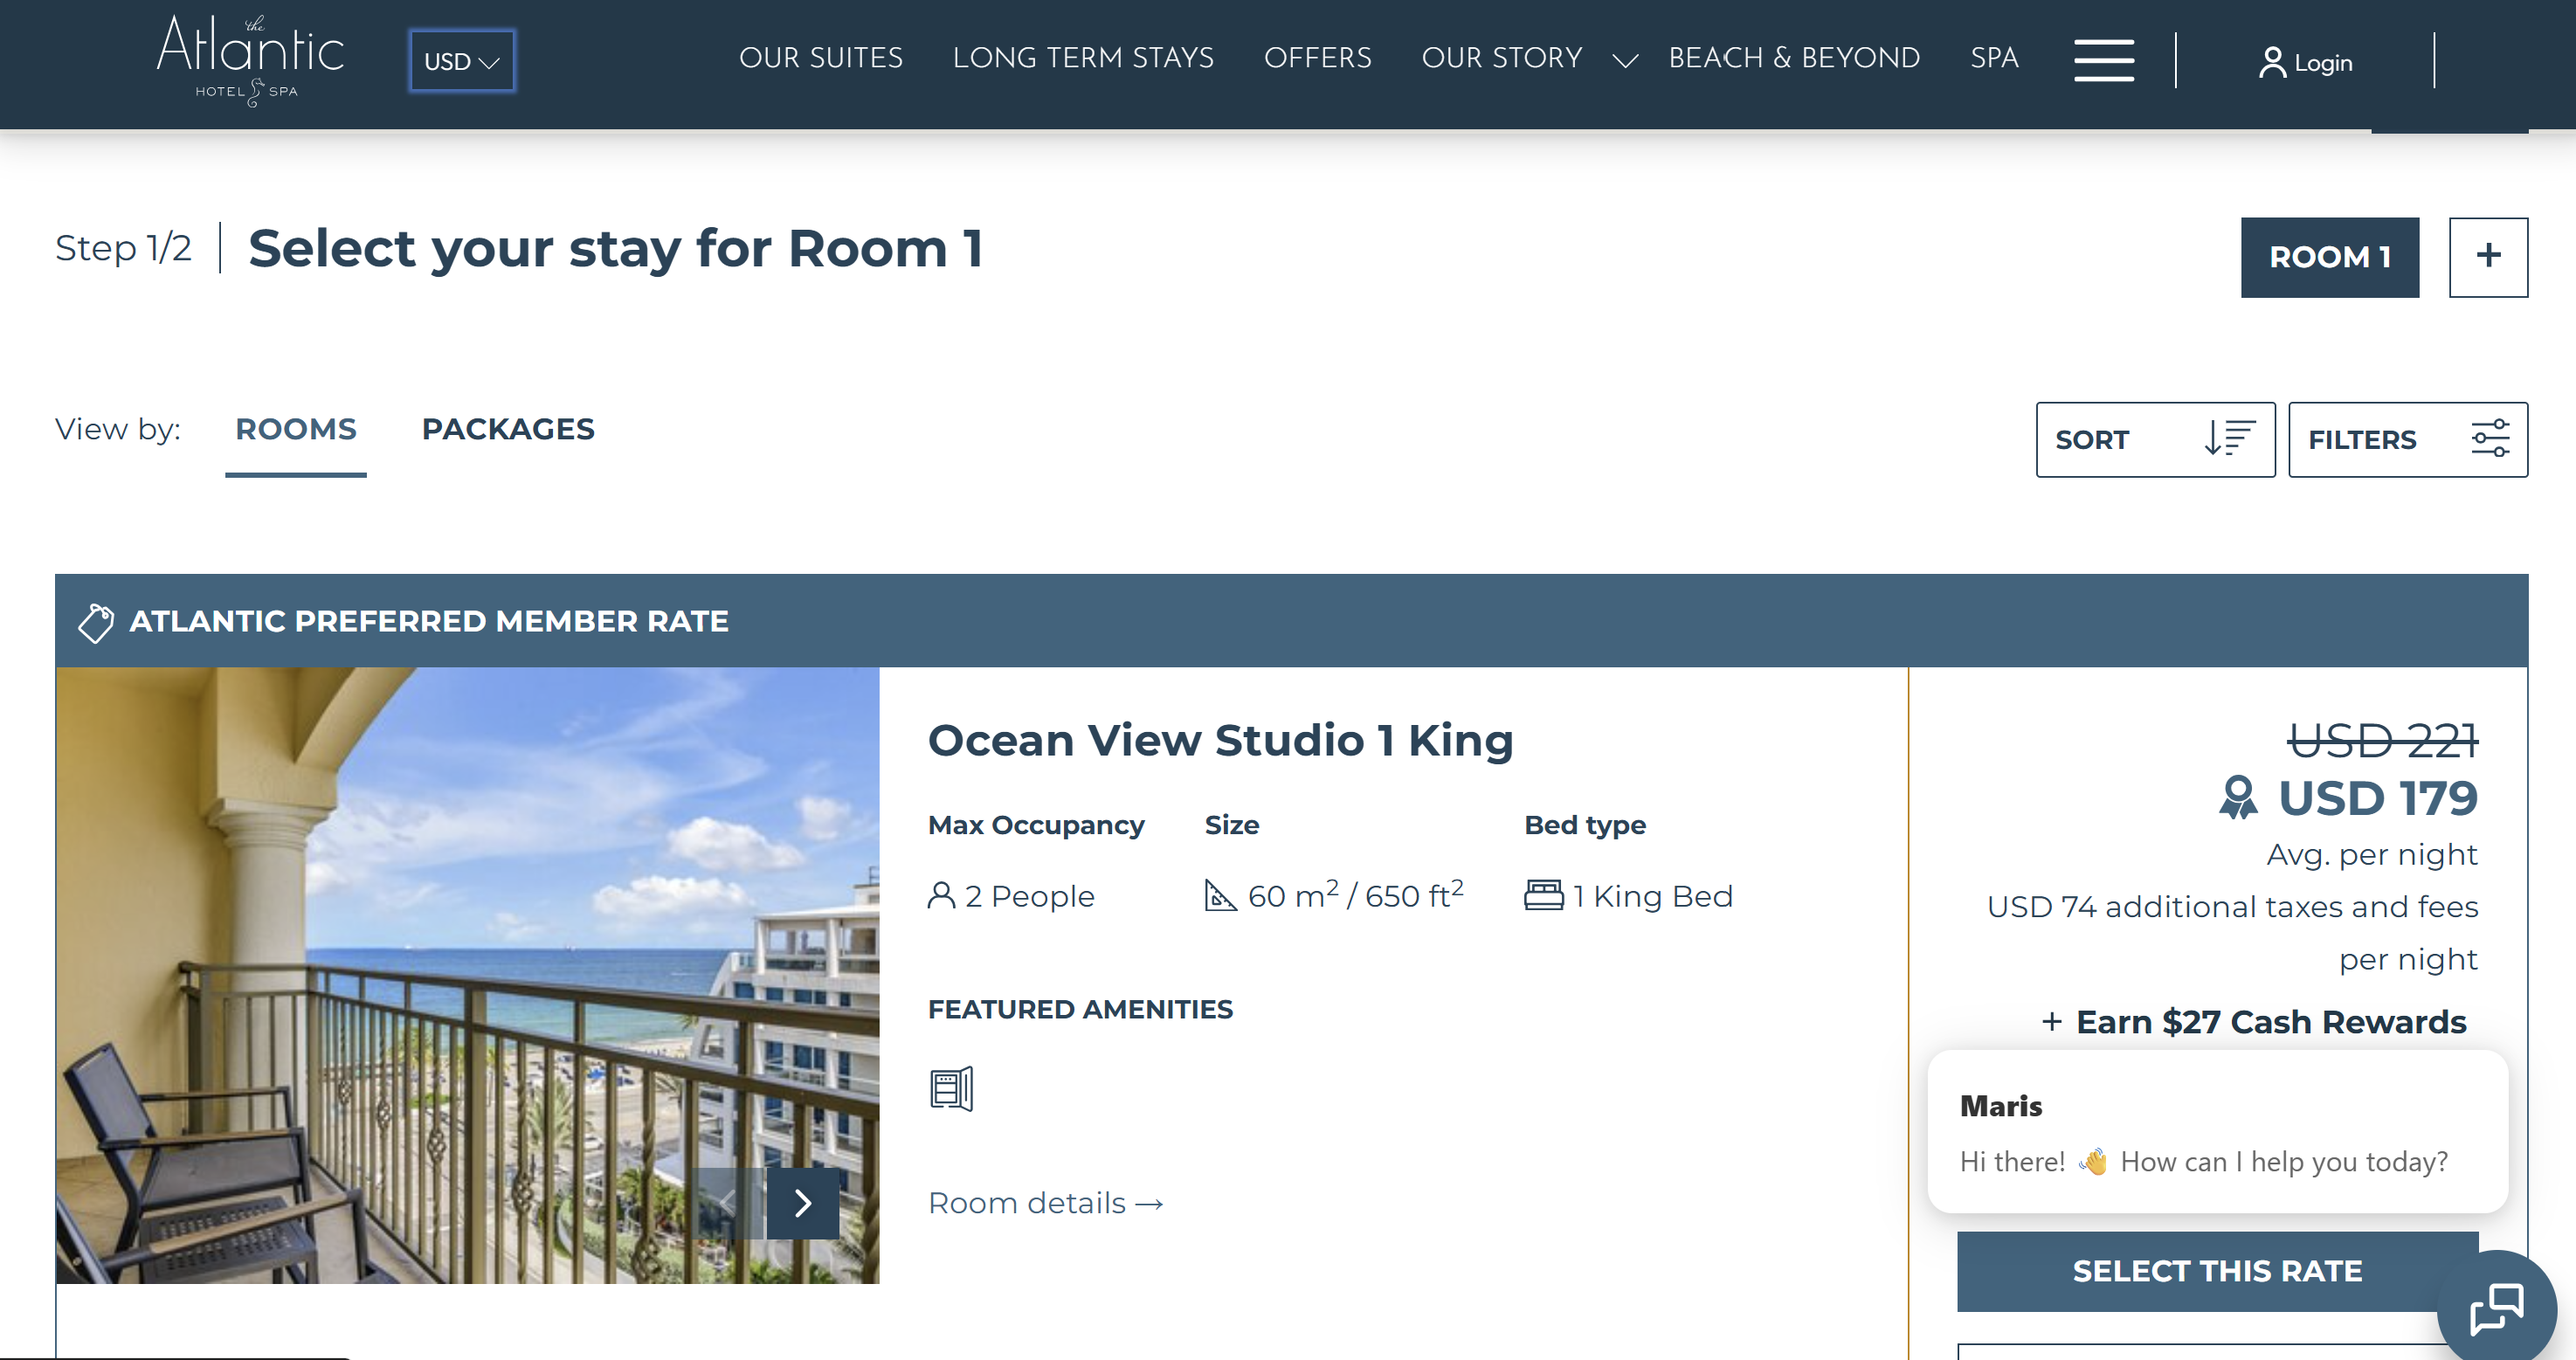
Task: Click the ocean view balcony photo
Action: (467, 975)
